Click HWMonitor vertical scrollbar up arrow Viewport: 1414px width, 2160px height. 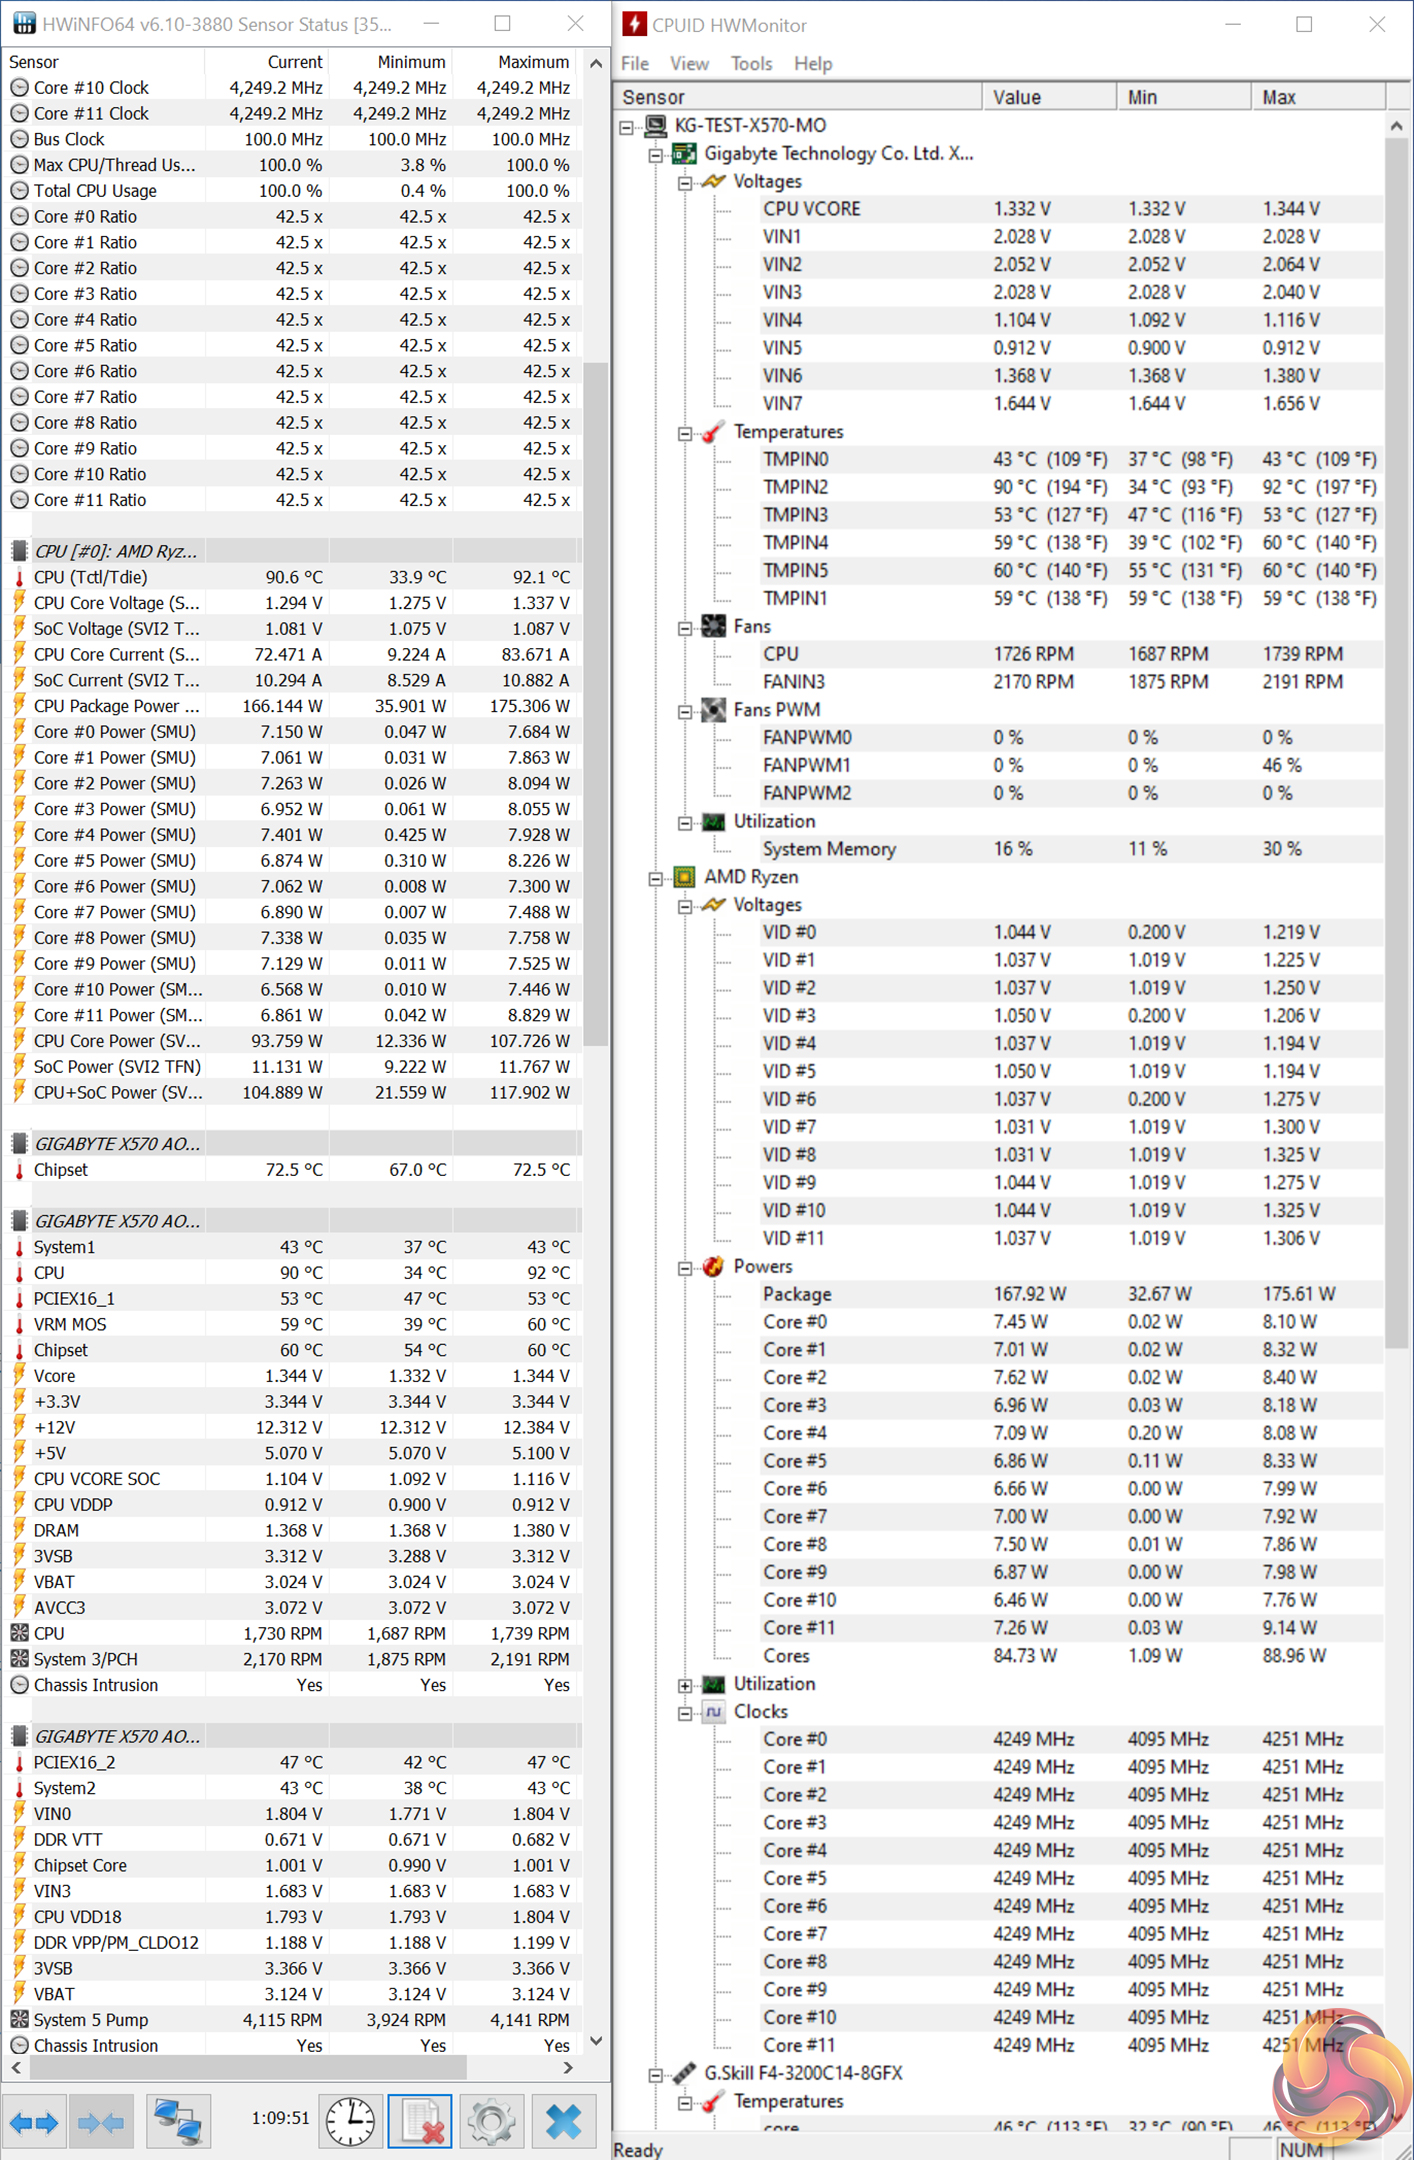(x=1396, y=126)
